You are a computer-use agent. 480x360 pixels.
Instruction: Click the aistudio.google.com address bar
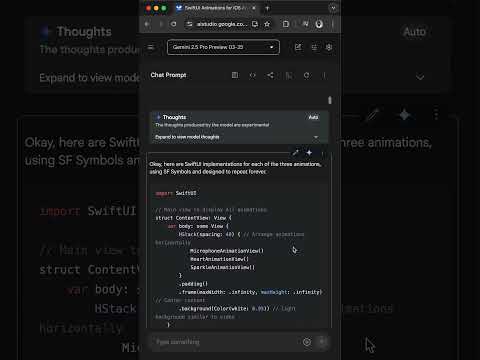click(222, 24)
